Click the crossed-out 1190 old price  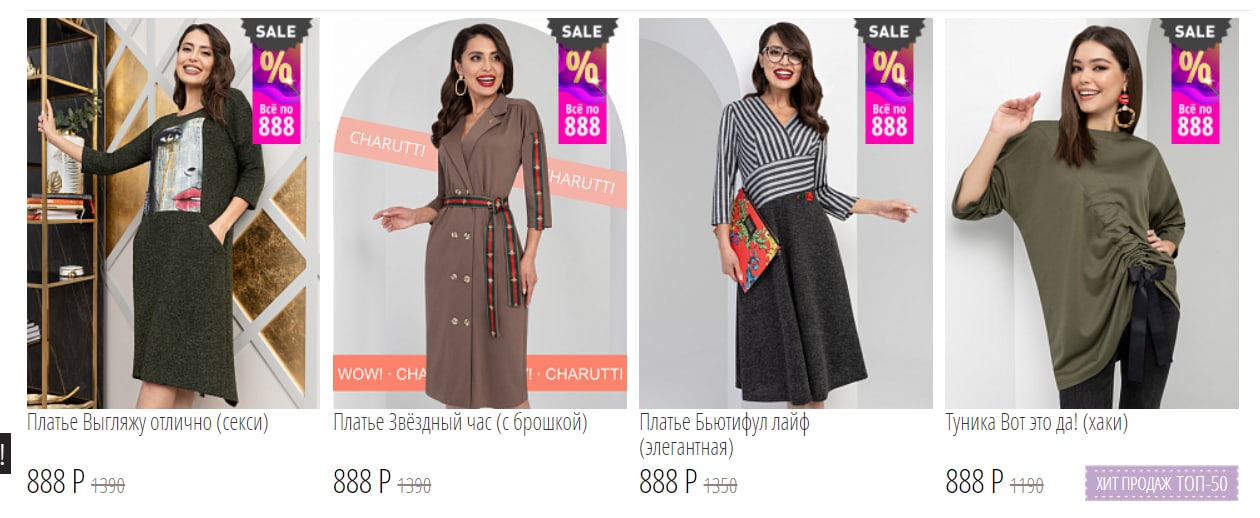(x=1027, y=486)
